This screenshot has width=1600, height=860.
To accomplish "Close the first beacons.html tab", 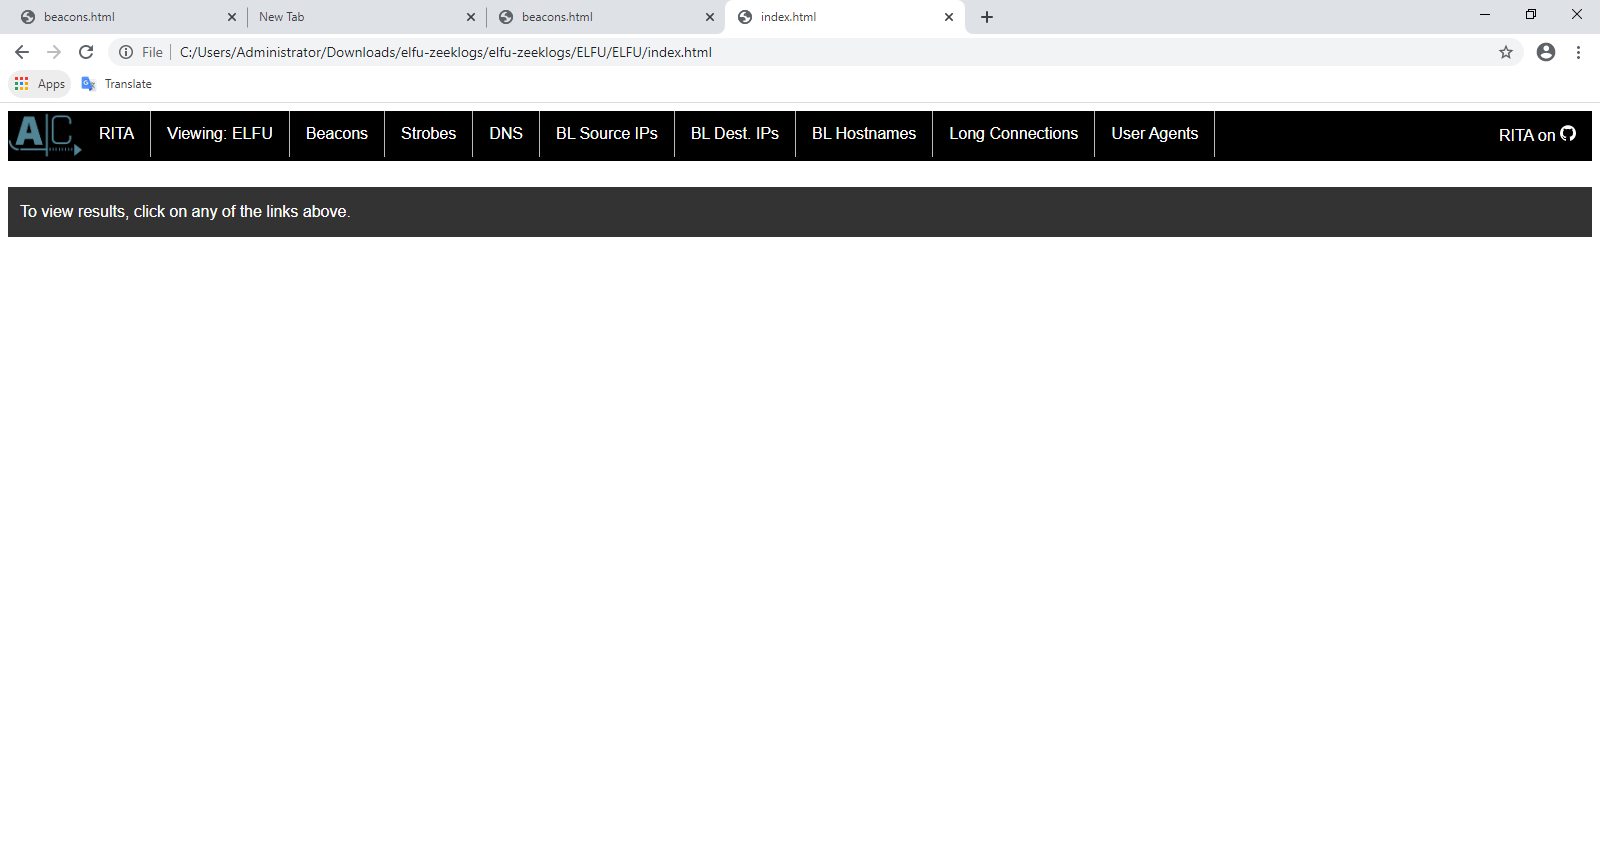I will click(232, 17).
